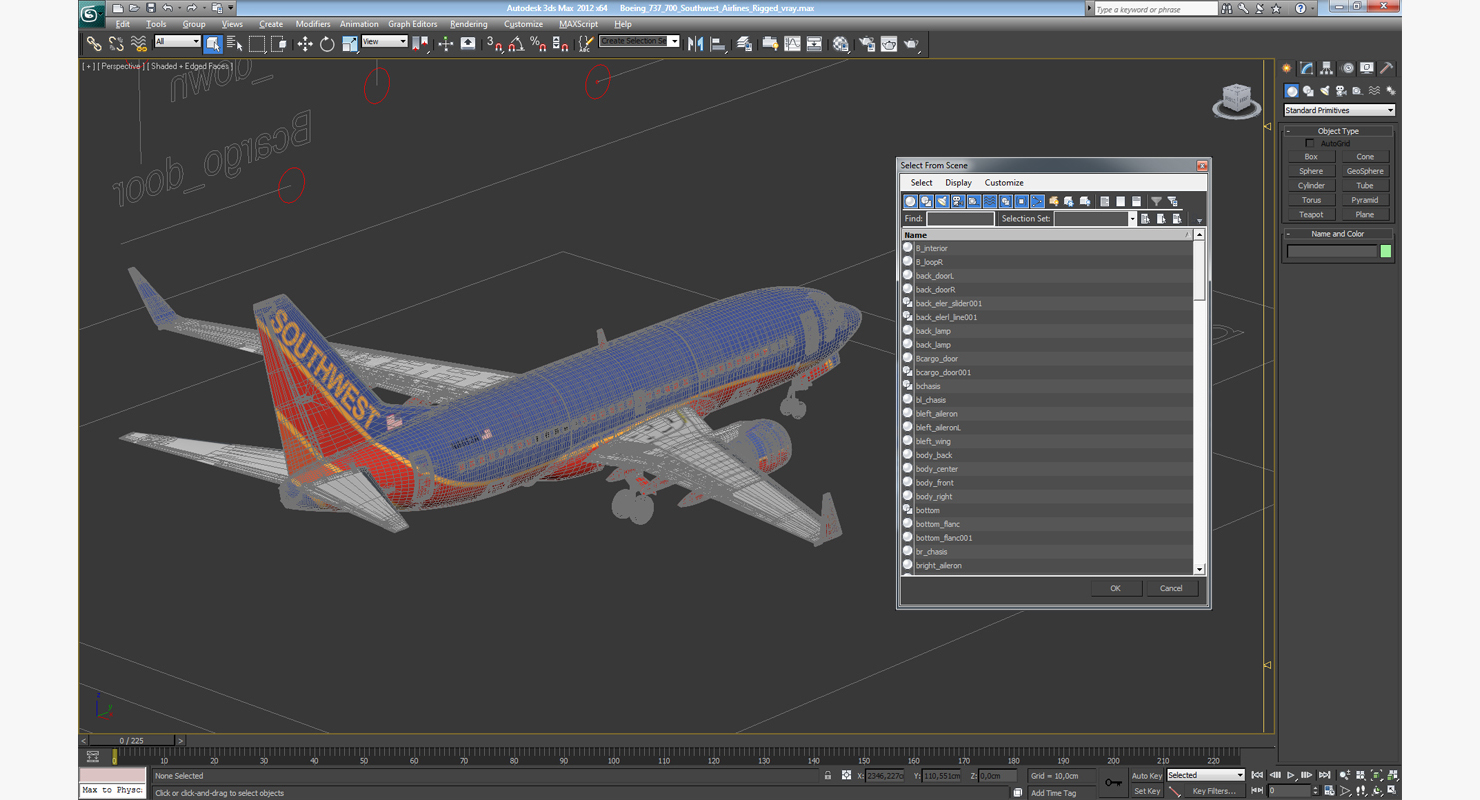Toggle Percent Snap in main toolbar
Viewport: 1480px width, 800px height.
[538, 44]
